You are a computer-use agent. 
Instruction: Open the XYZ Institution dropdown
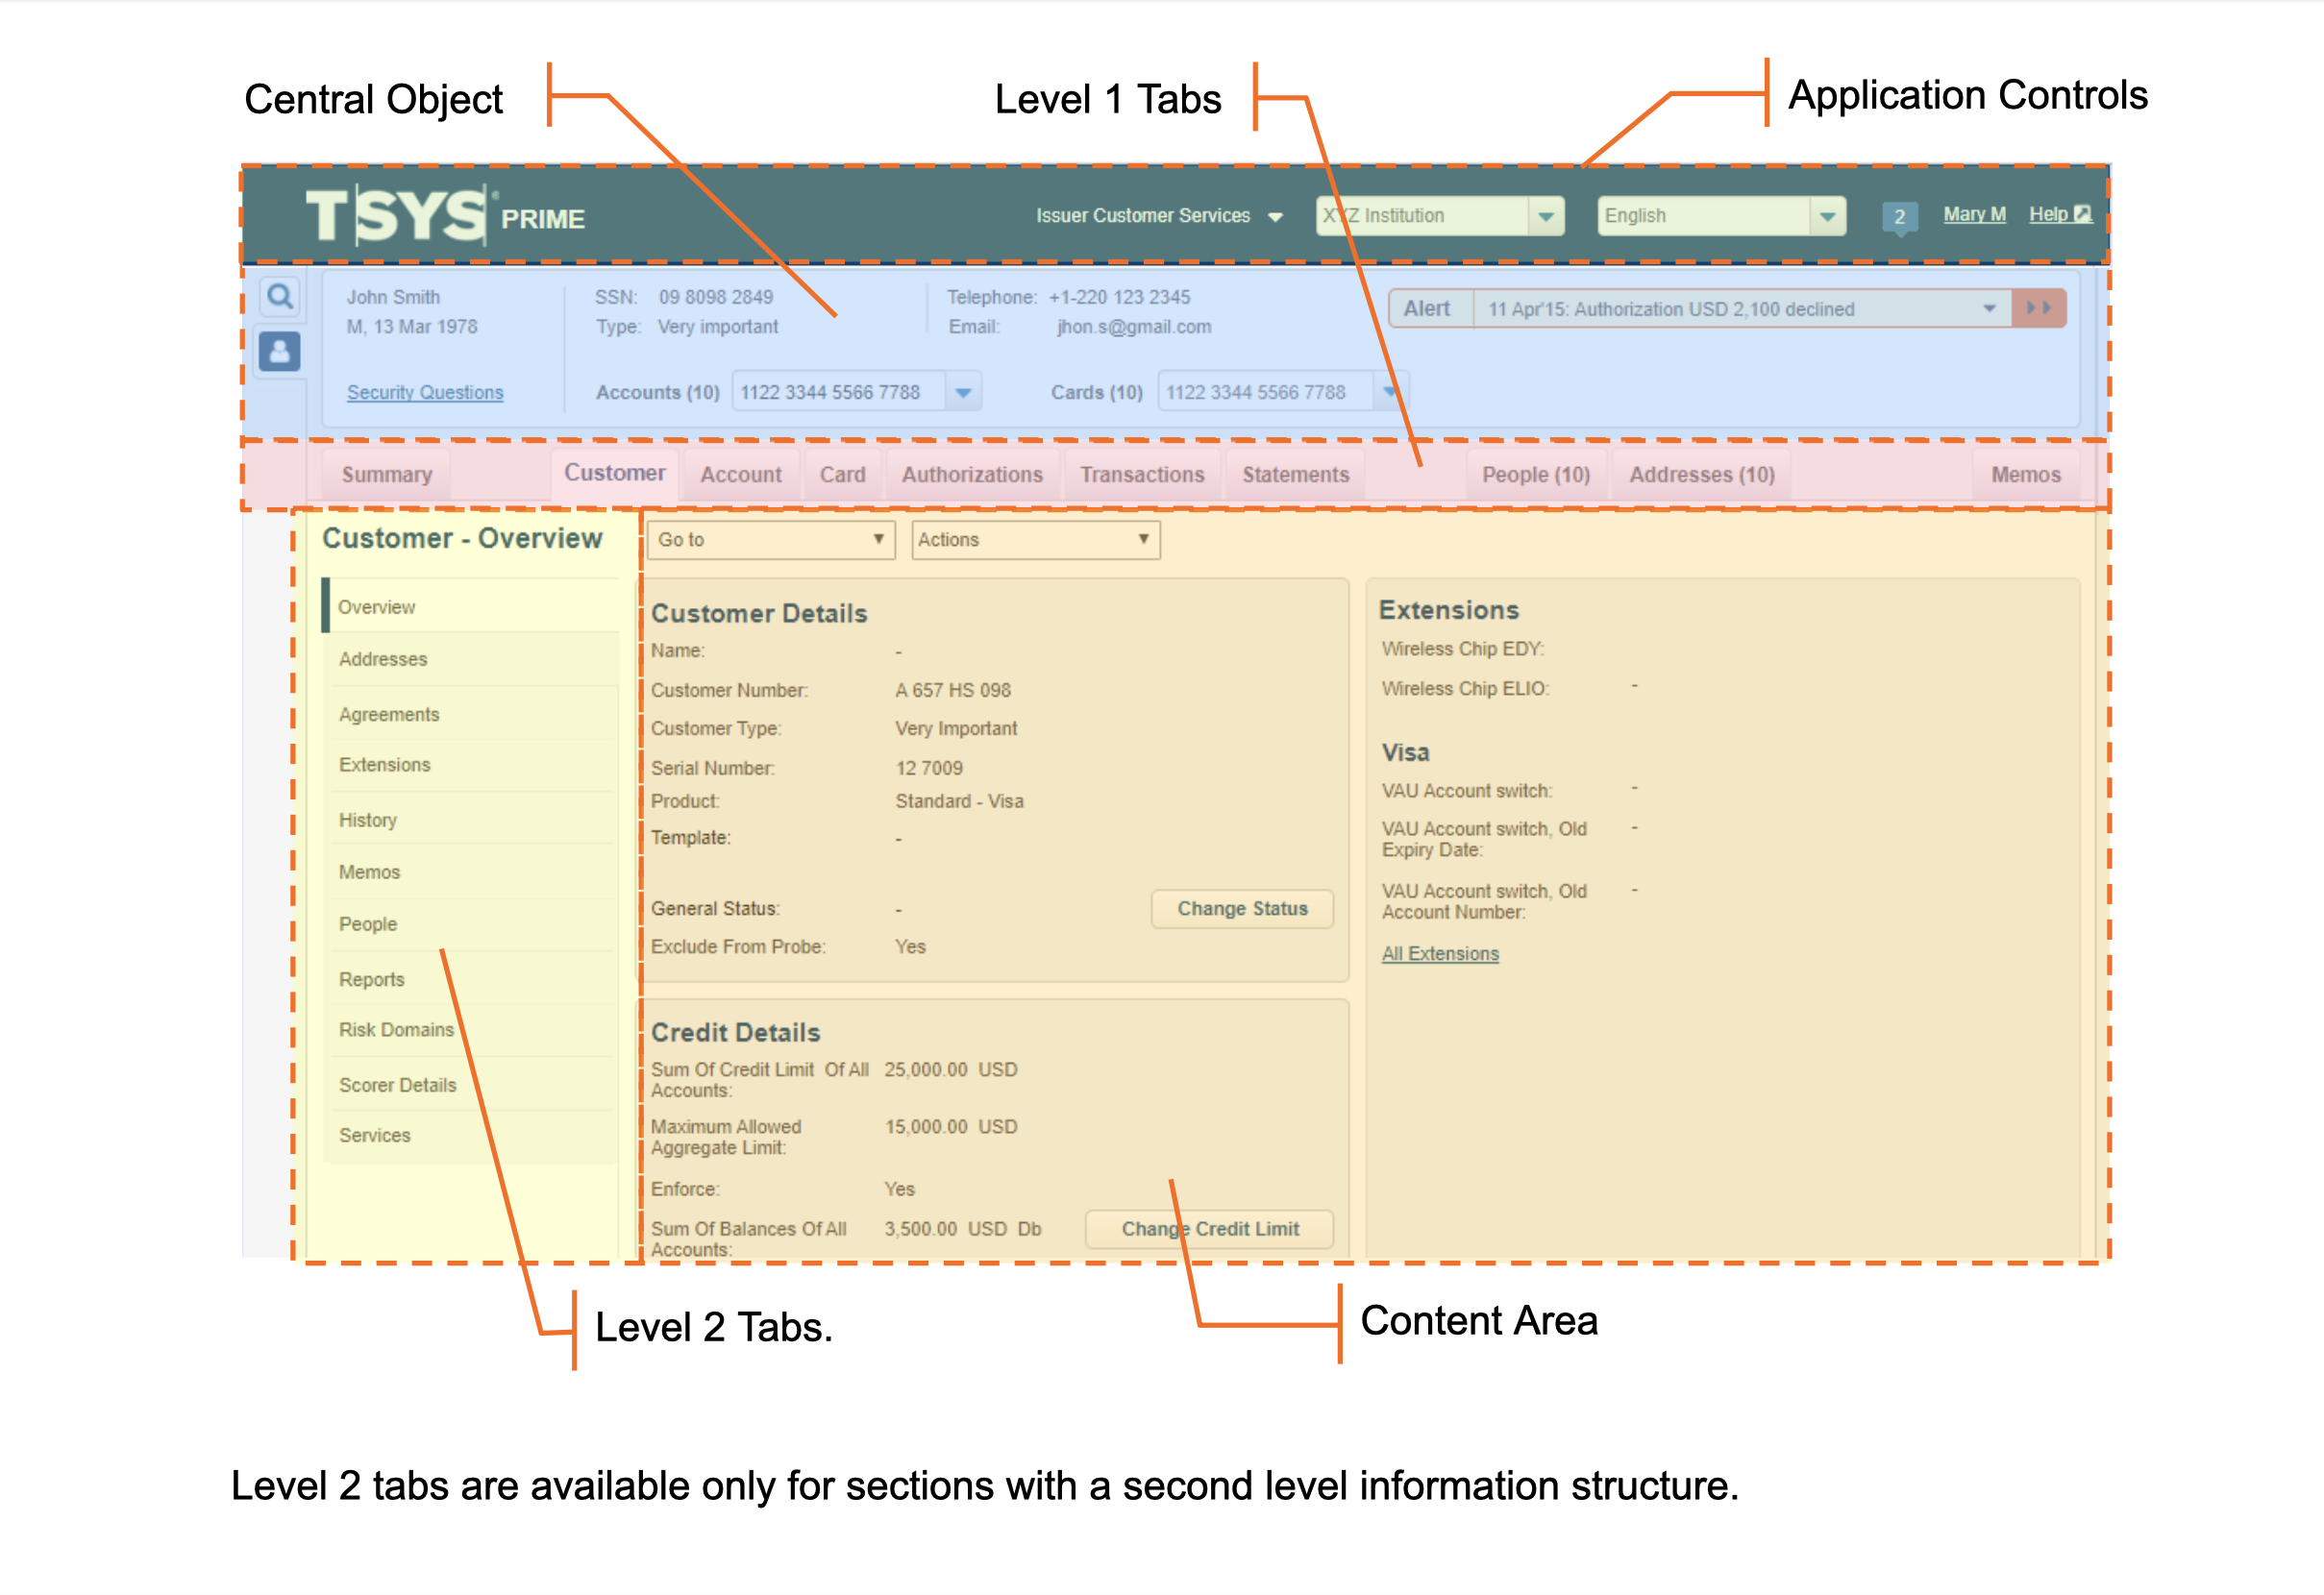point(1439,216)
